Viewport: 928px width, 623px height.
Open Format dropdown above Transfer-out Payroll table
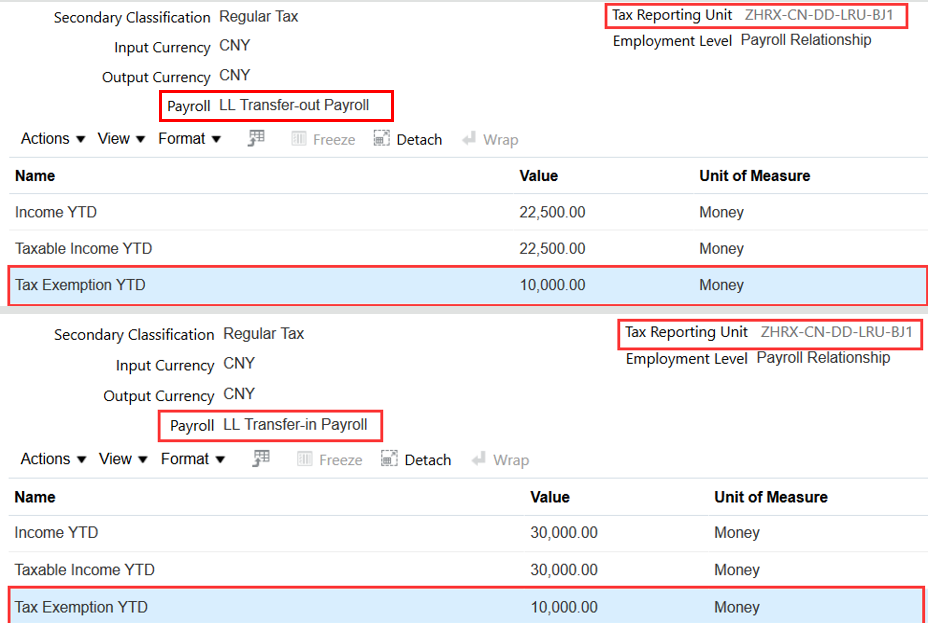(x=191, y=139)
